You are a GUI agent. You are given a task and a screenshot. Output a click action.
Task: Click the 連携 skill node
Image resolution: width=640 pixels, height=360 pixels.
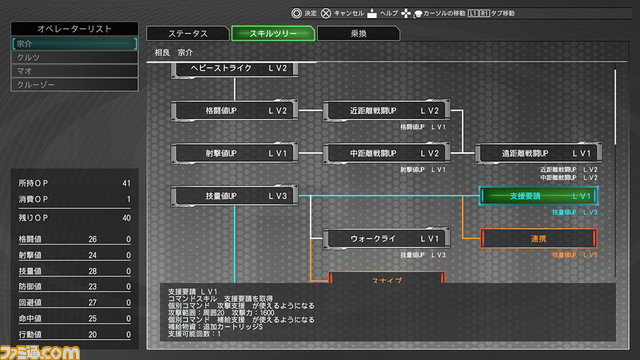tap(538, 238)
